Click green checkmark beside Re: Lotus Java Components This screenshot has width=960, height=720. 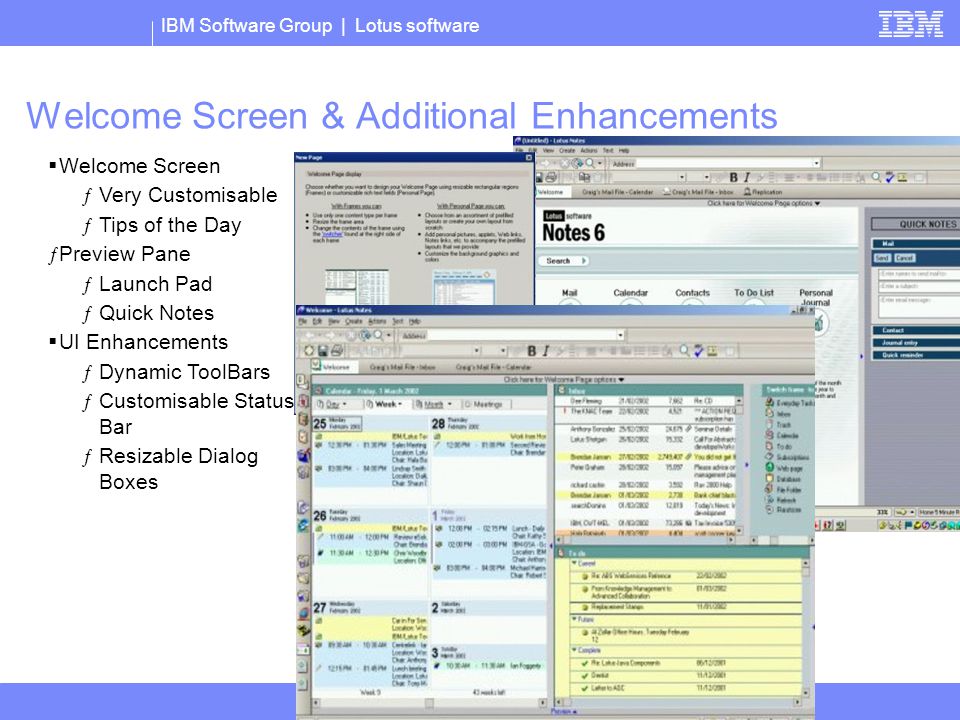click(584, 663)
